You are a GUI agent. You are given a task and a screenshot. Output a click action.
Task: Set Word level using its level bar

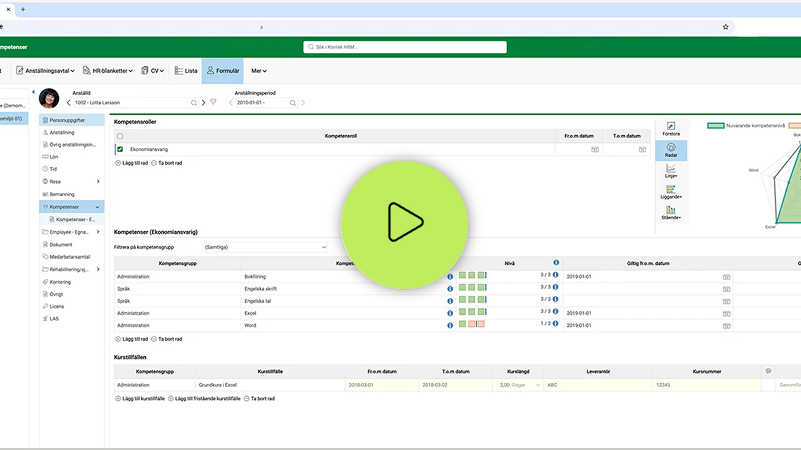pyautogui.click(x=471, y=324)
